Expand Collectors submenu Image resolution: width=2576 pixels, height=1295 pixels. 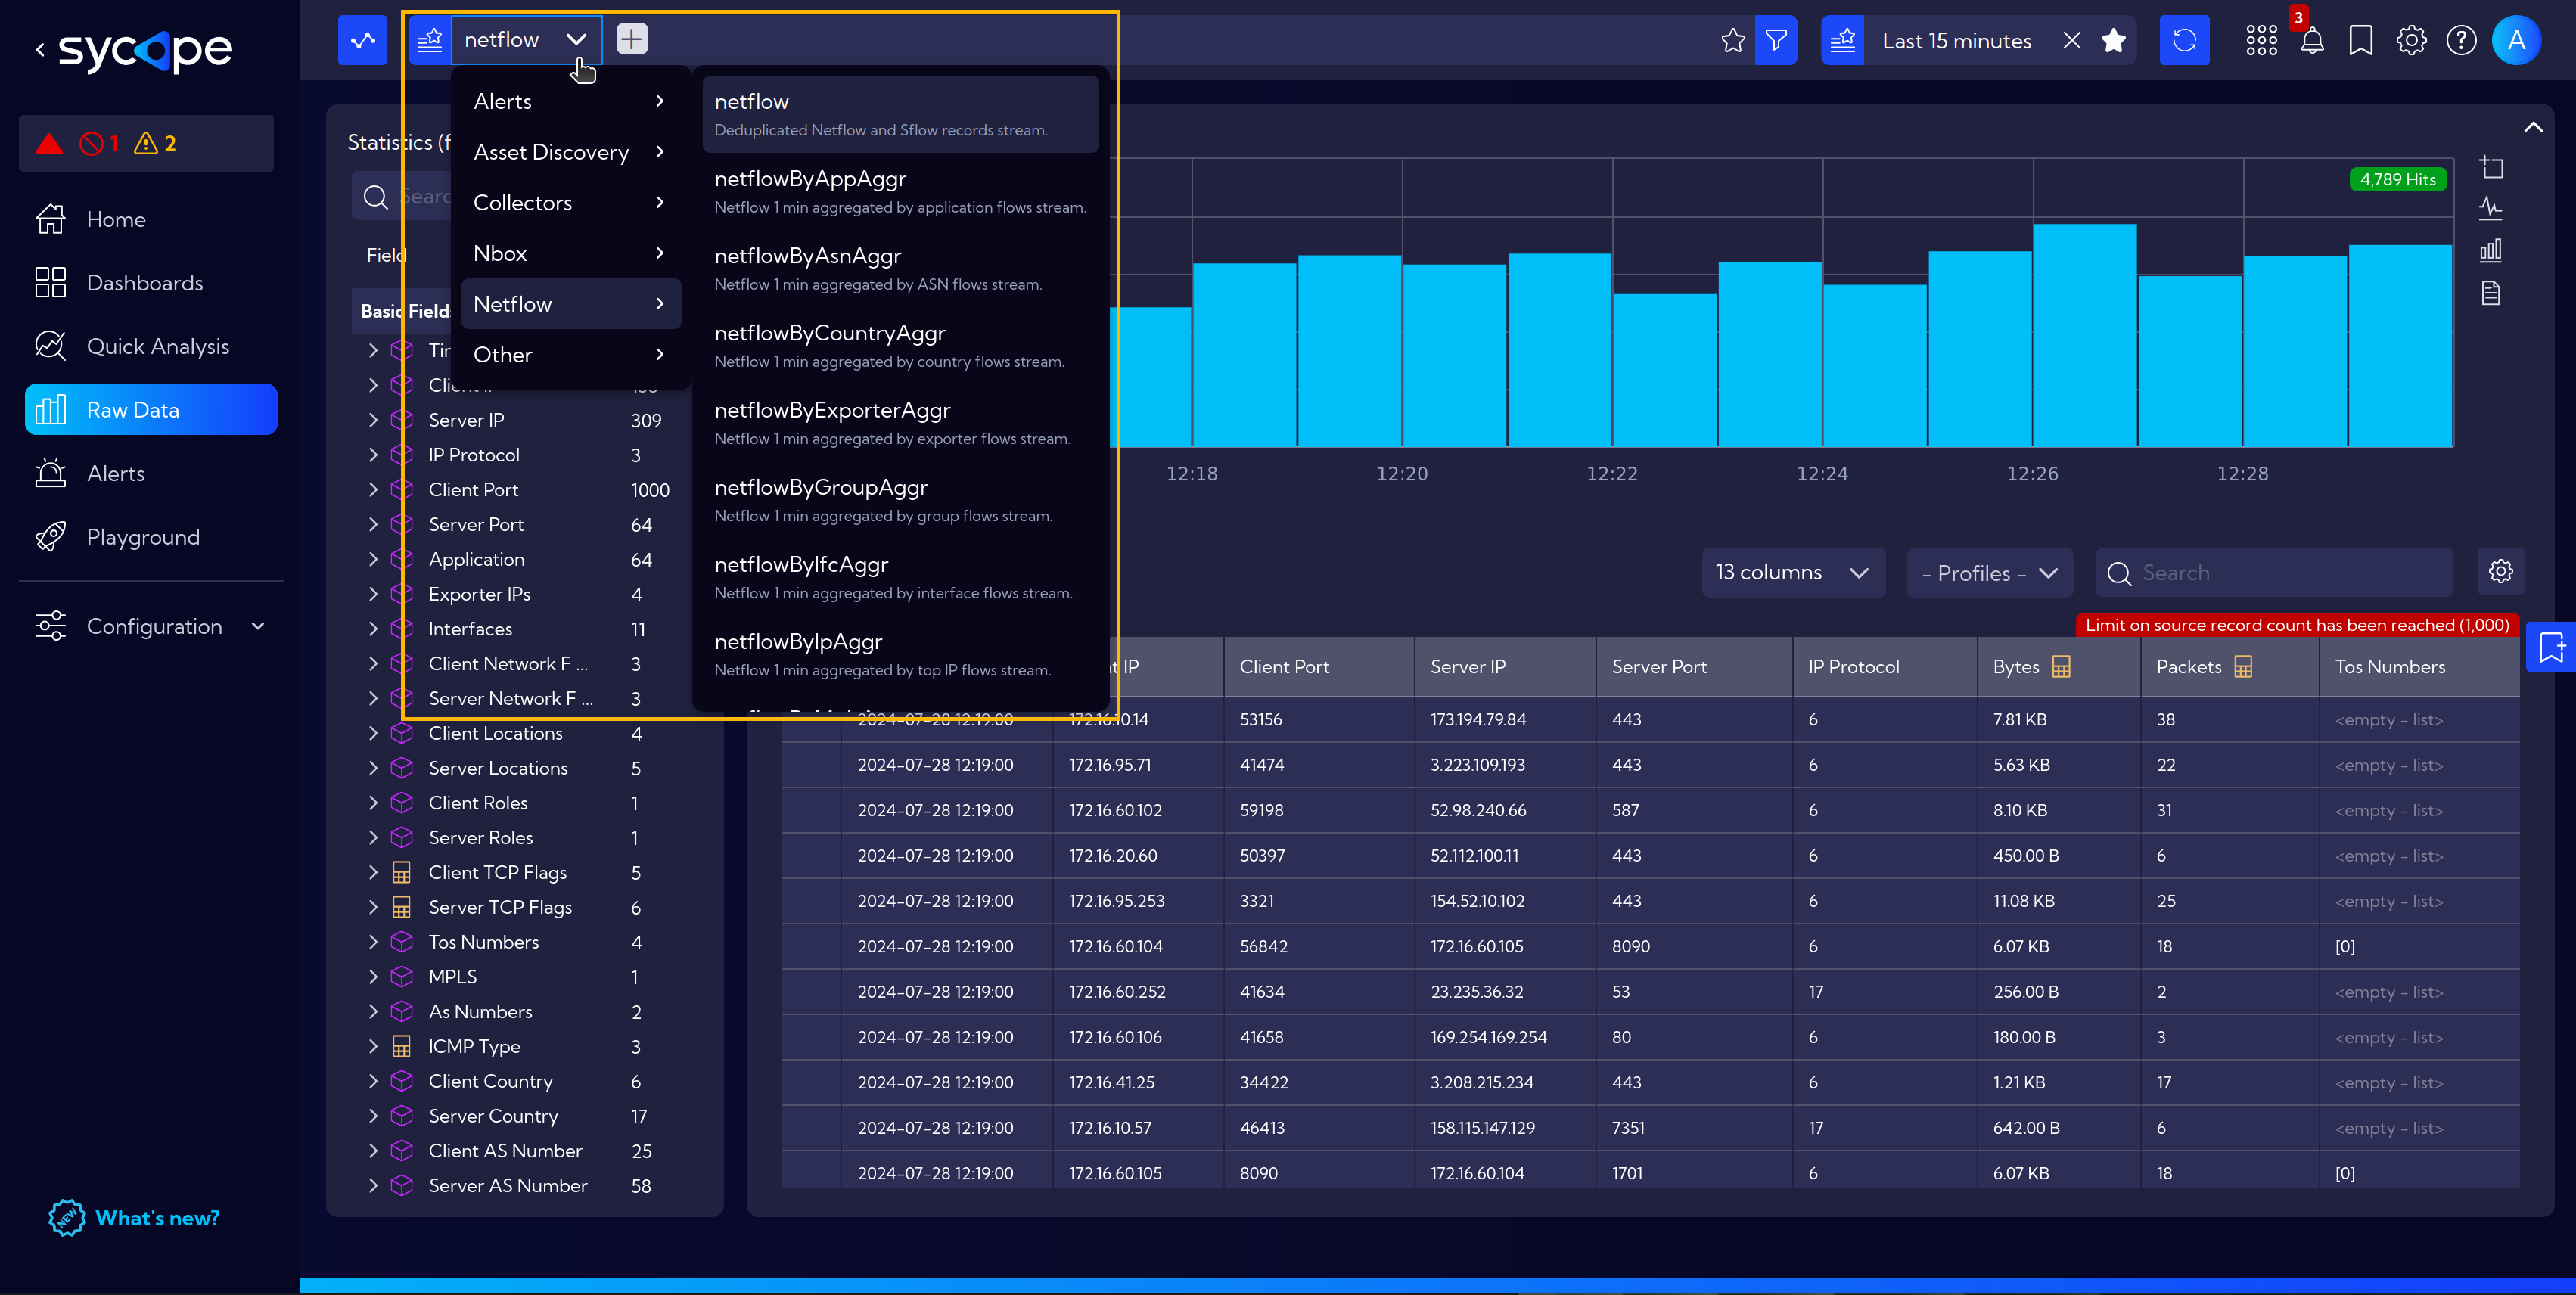(570, 202)
